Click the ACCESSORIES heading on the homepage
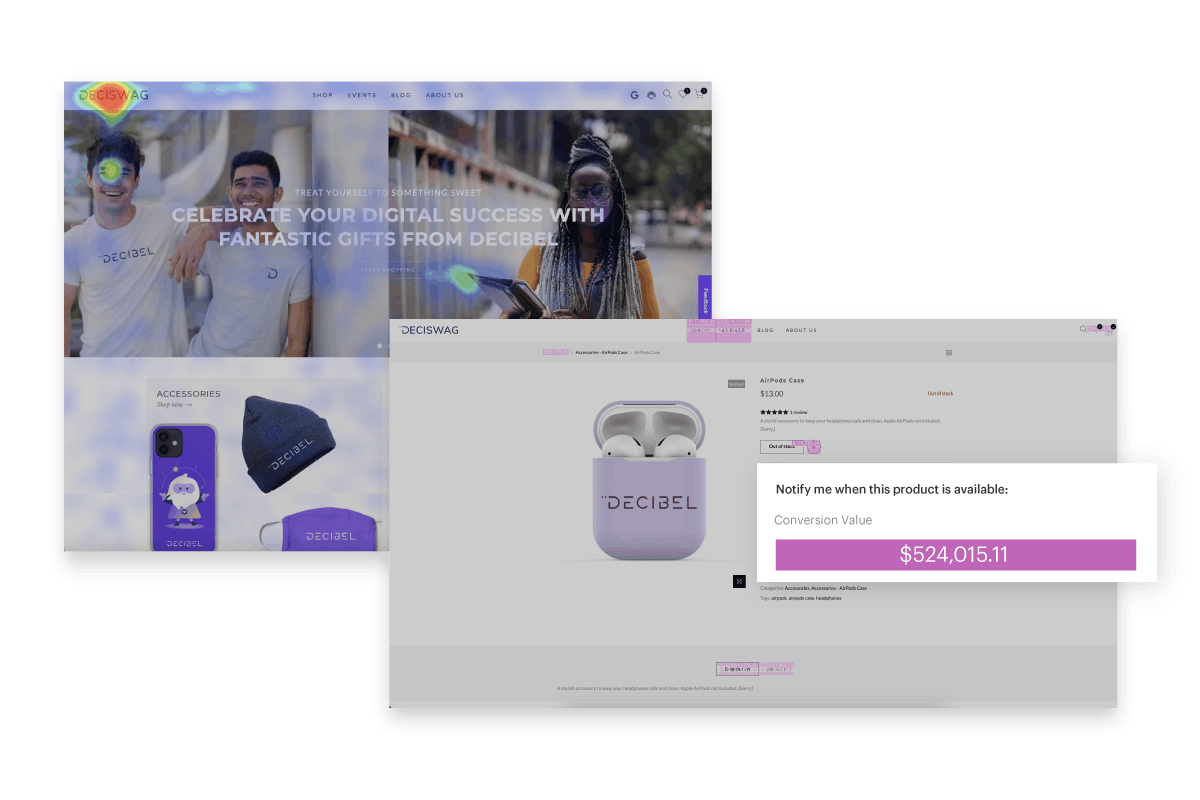Screen dimensions: 1200x800 pyautogui.click(x=189, y=394)
